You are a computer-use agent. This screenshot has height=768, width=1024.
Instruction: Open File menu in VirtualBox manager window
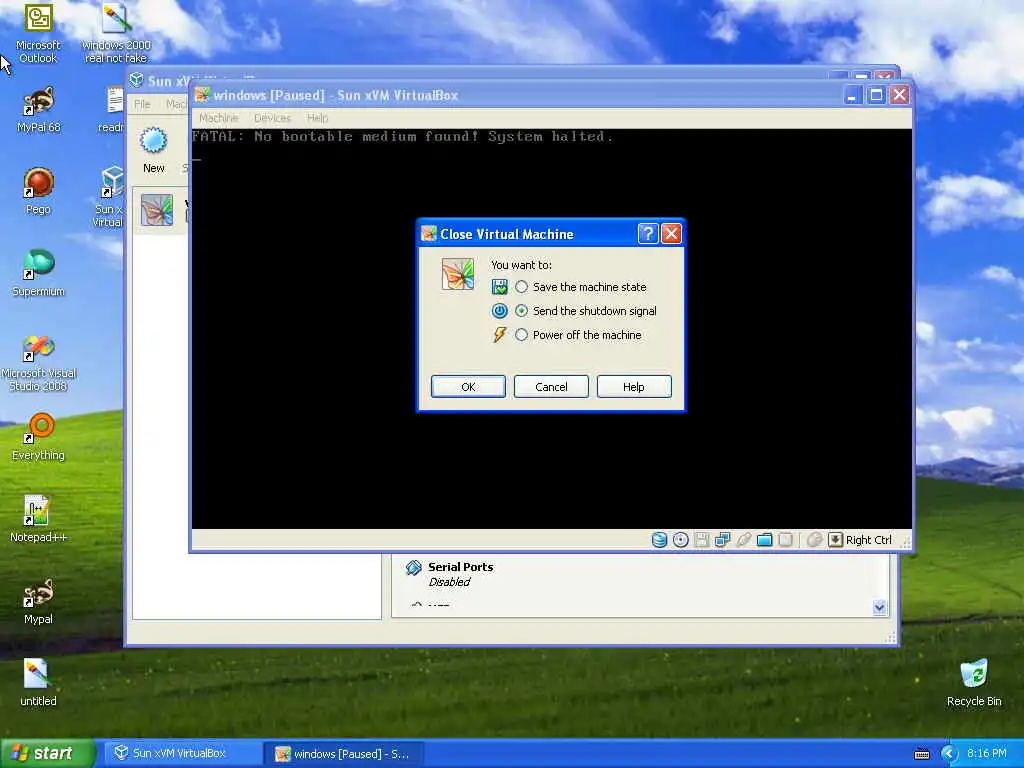(142, 104)
